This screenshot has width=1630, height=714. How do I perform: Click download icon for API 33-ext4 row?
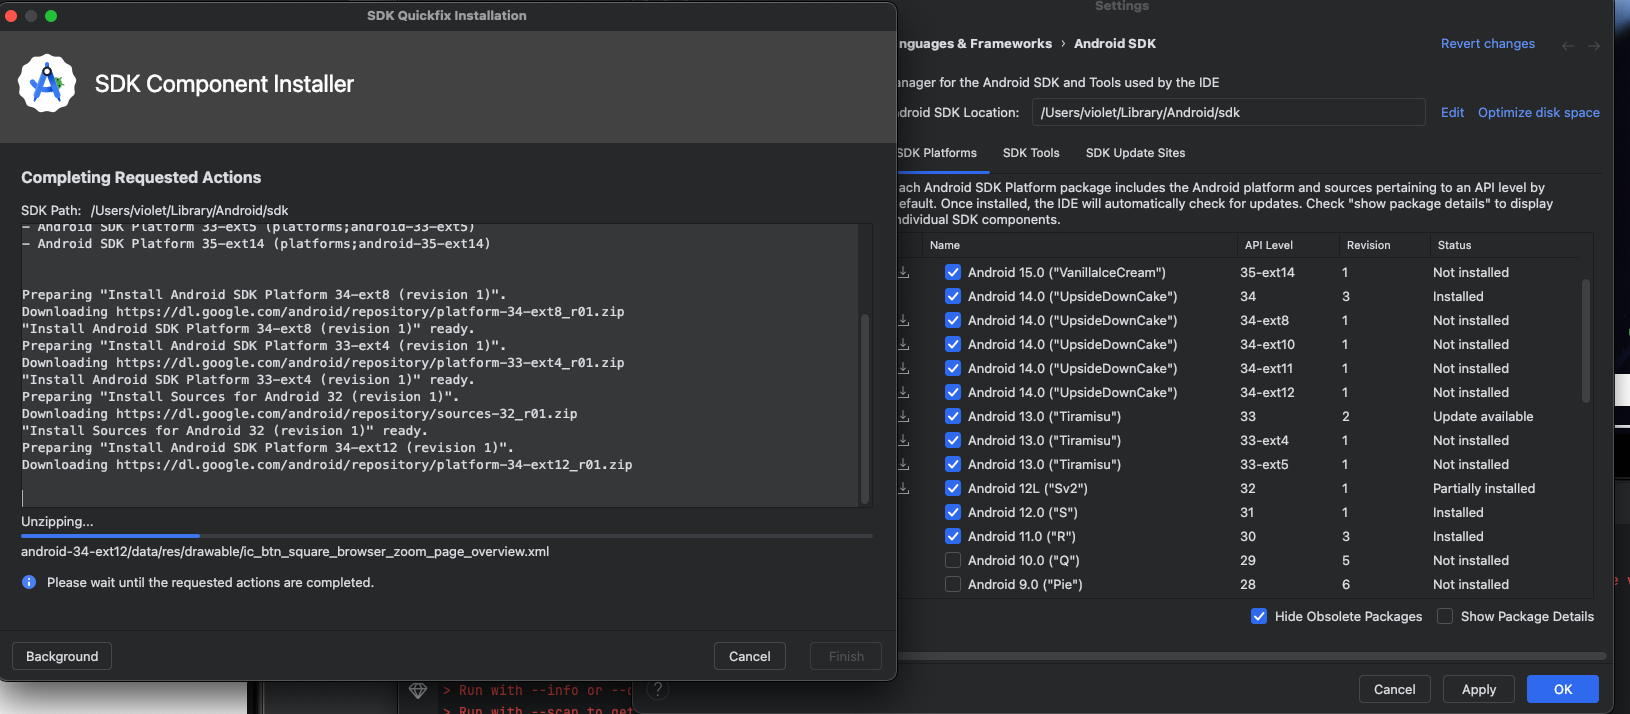coord(904,440)
